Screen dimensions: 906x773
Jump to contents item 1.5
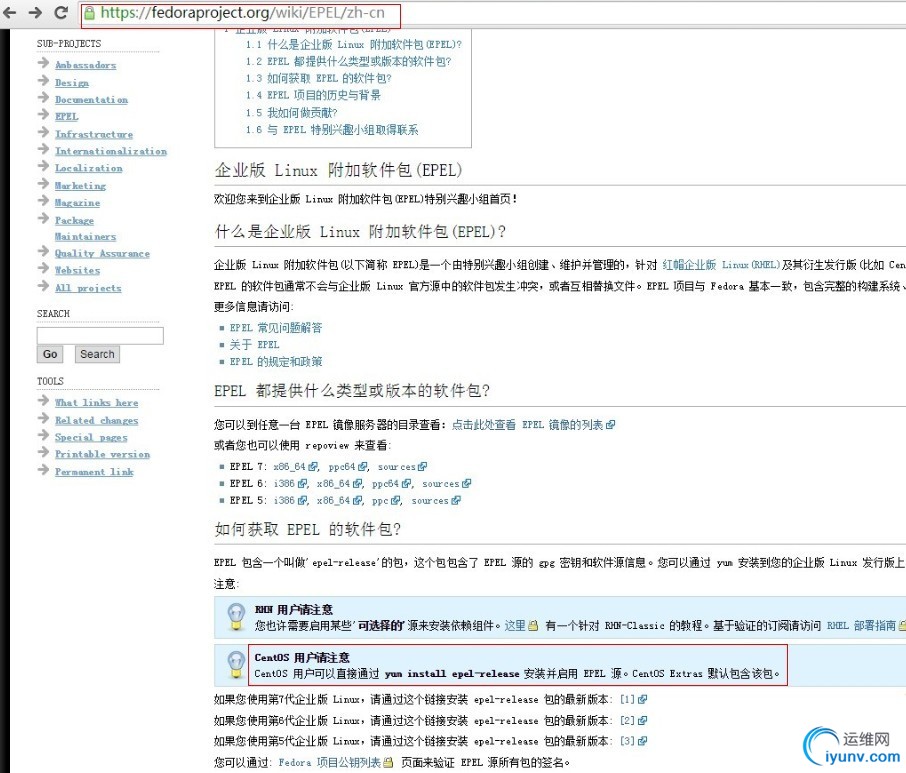(291, 113)
